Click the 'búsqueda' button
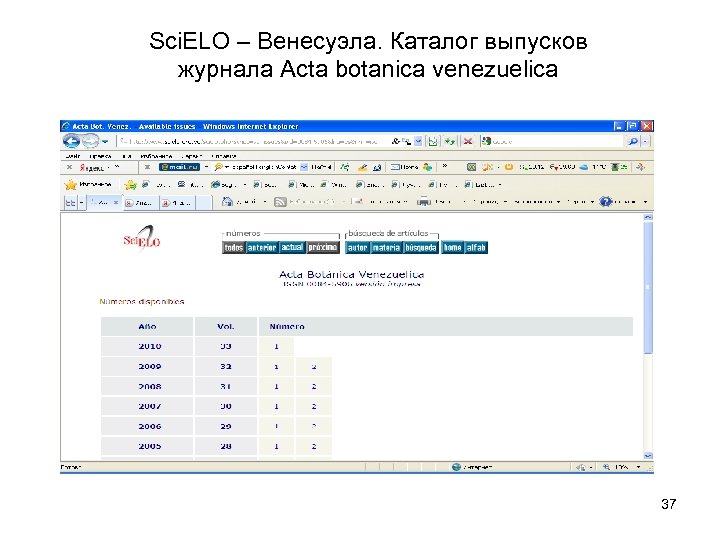720x540 pixels. 421,248
